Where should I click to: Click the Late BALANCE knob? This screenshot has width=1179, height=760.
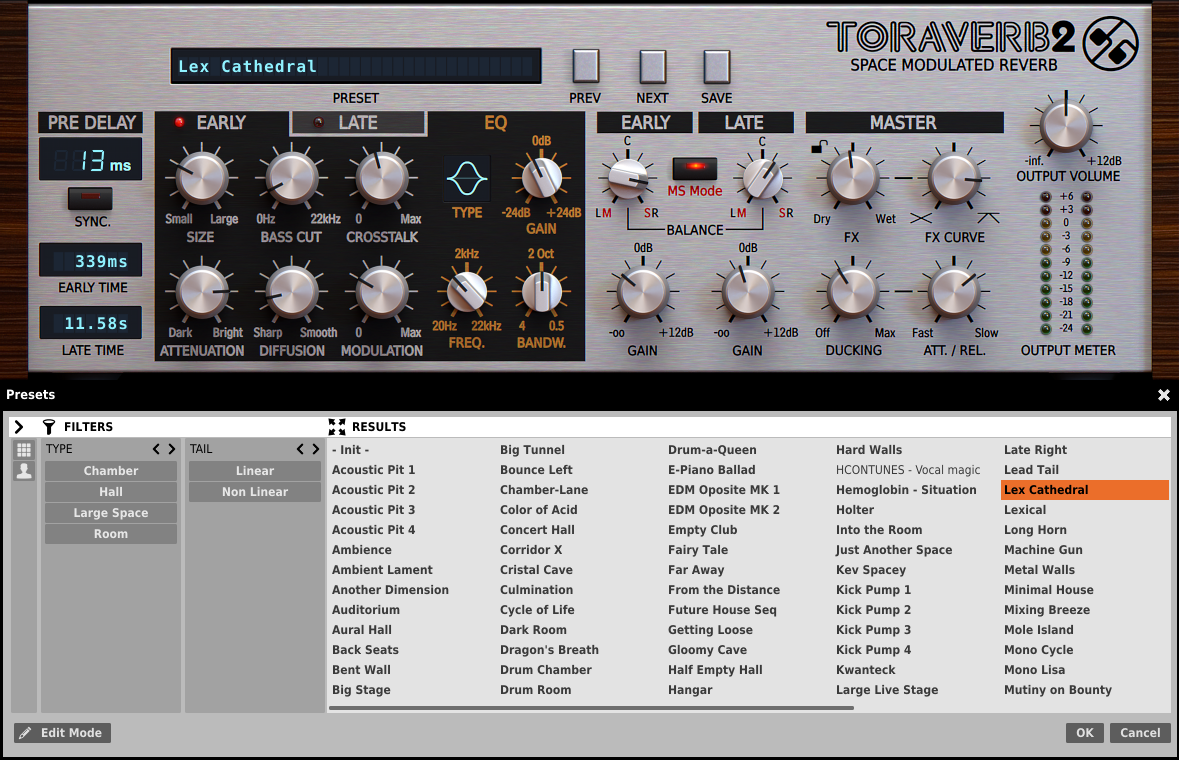pyautogui.click(x=762, y=178)
